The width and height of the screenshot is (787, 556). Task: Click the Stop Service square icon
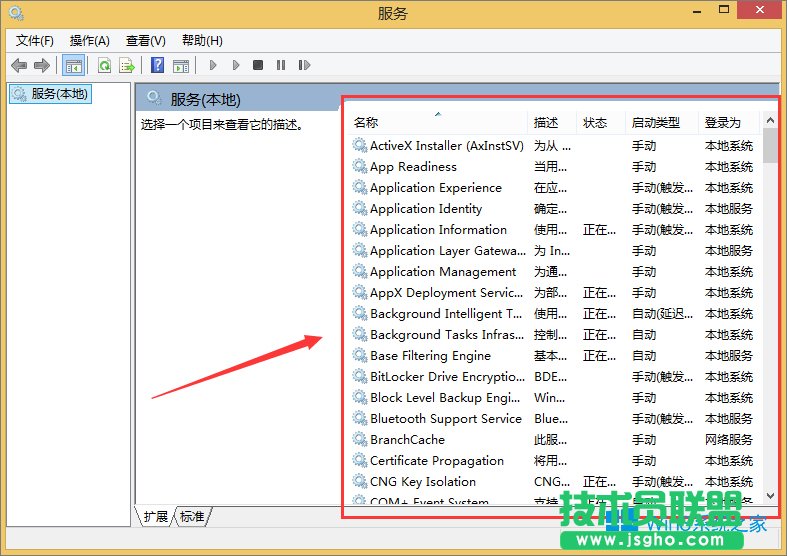click(258, 66)
